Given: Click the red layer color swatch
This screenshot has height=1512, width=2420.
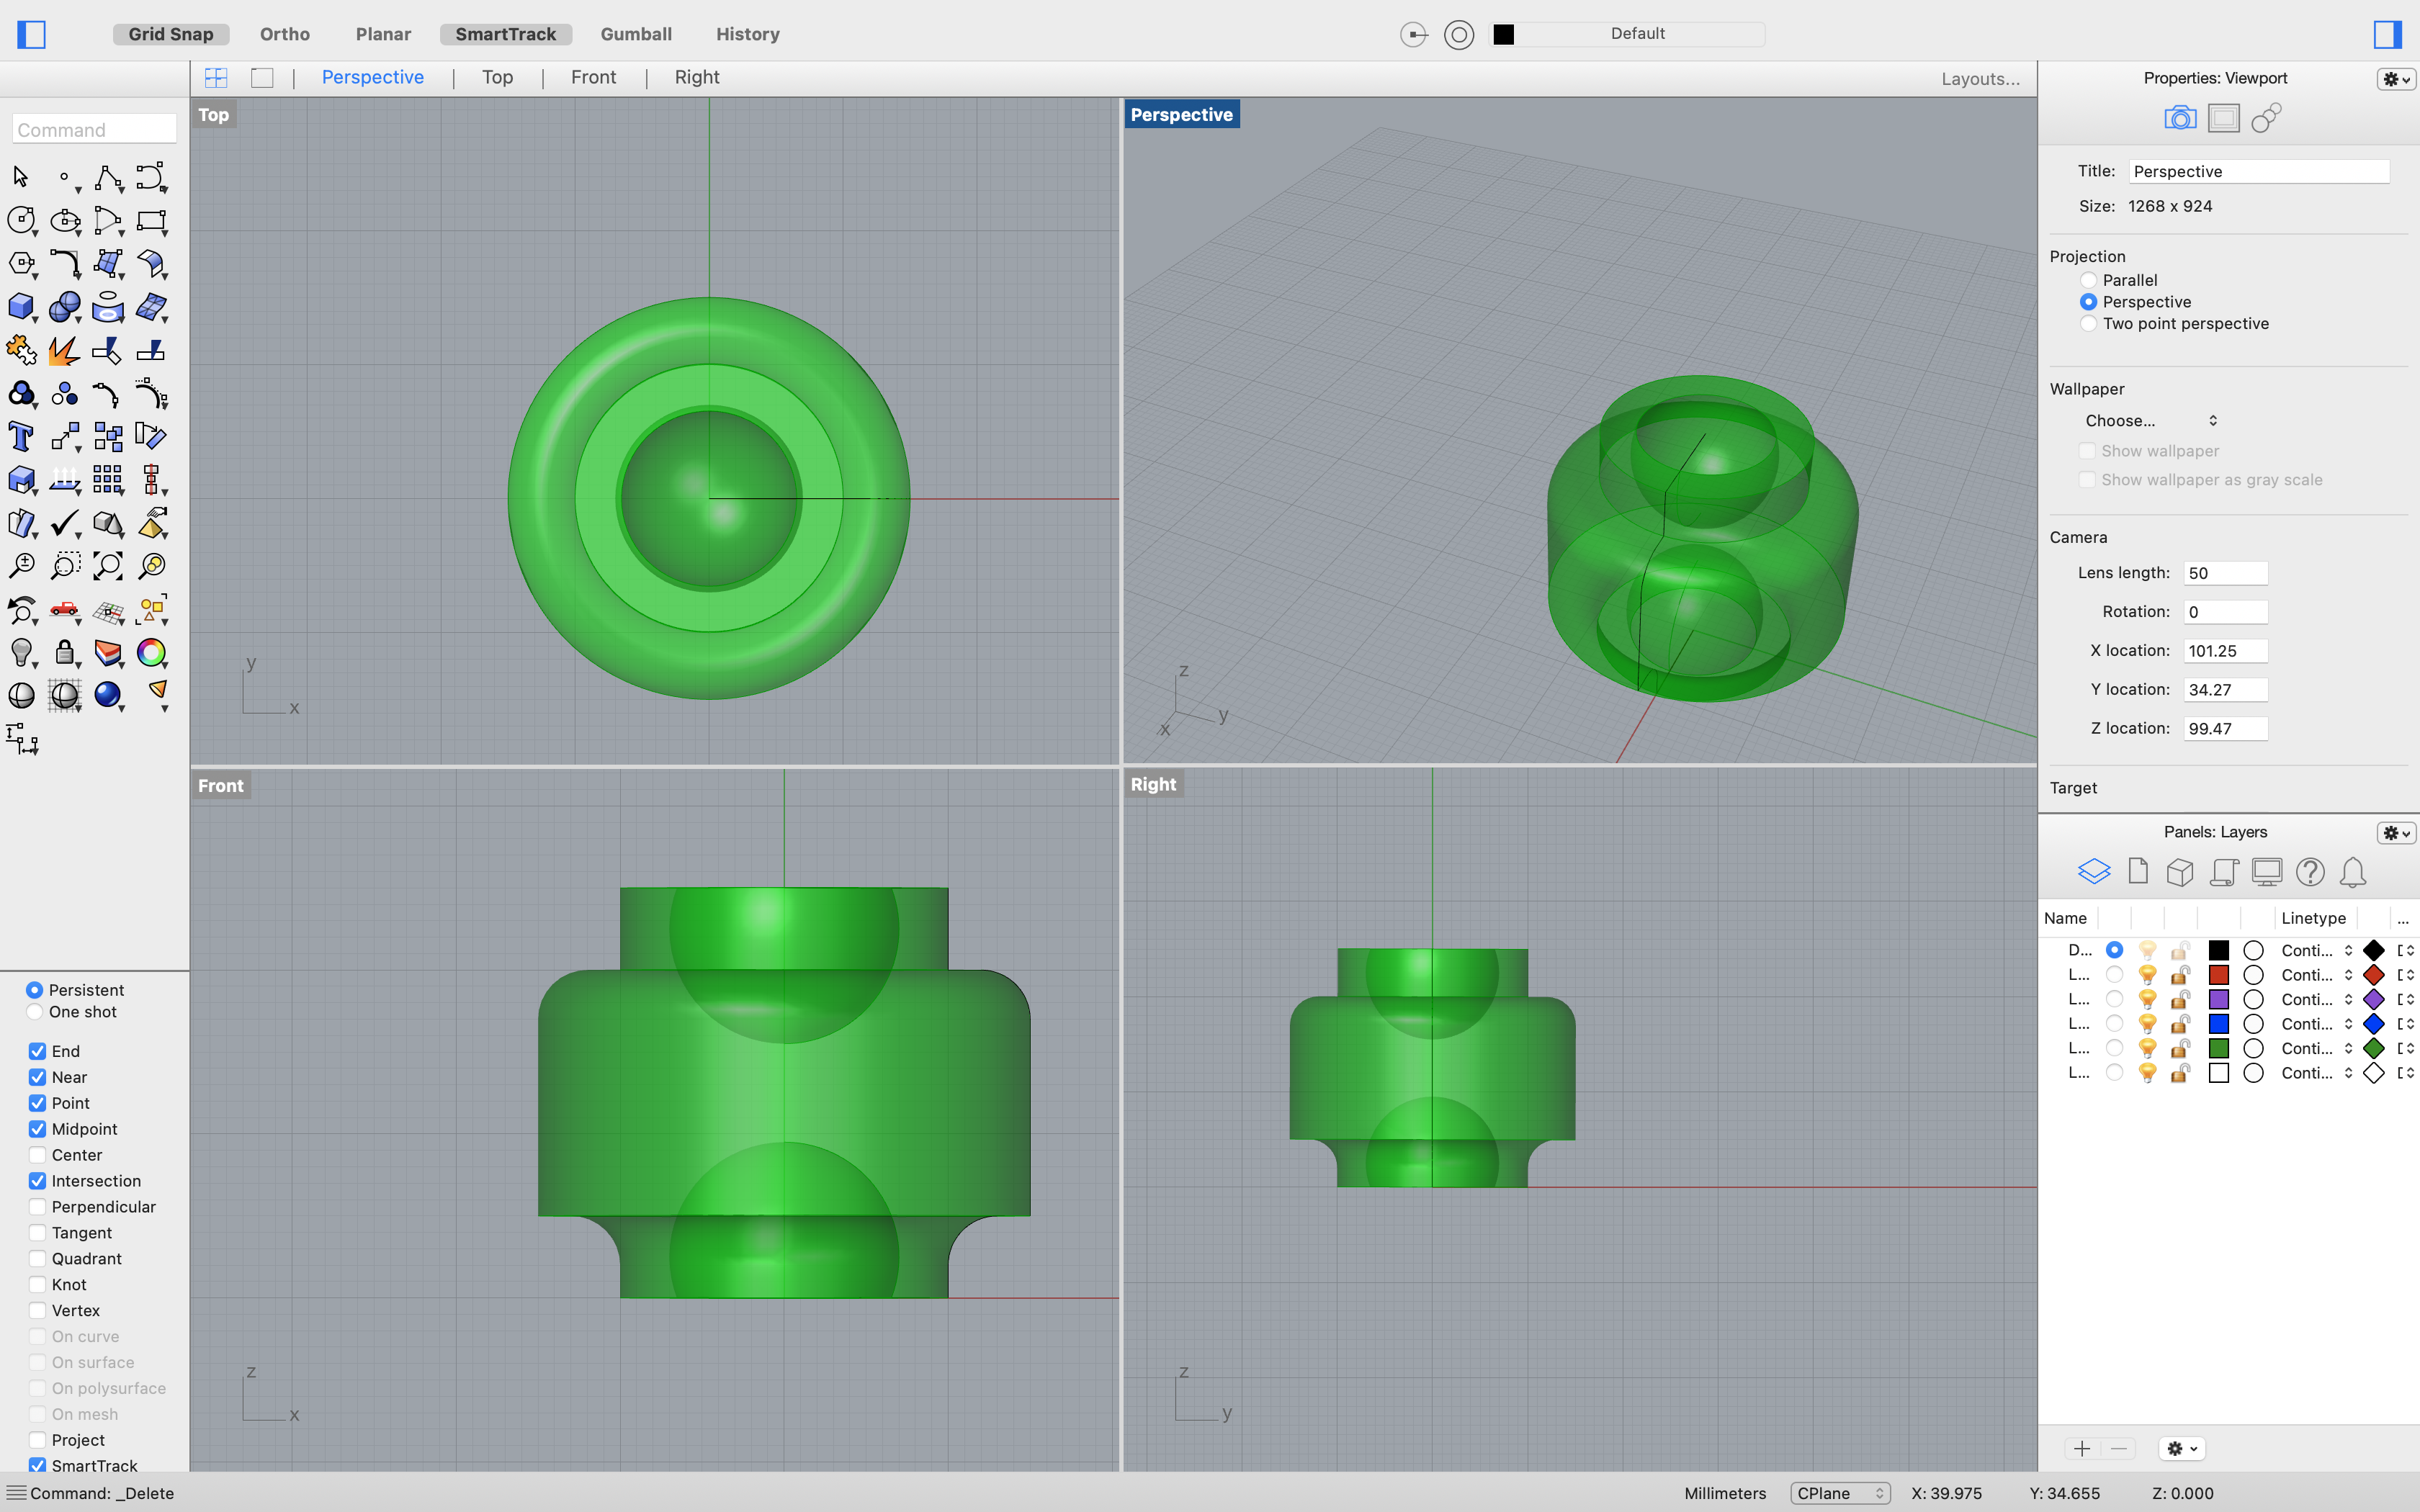Looking at the screenshot, I should click(x=2218, y=975).
